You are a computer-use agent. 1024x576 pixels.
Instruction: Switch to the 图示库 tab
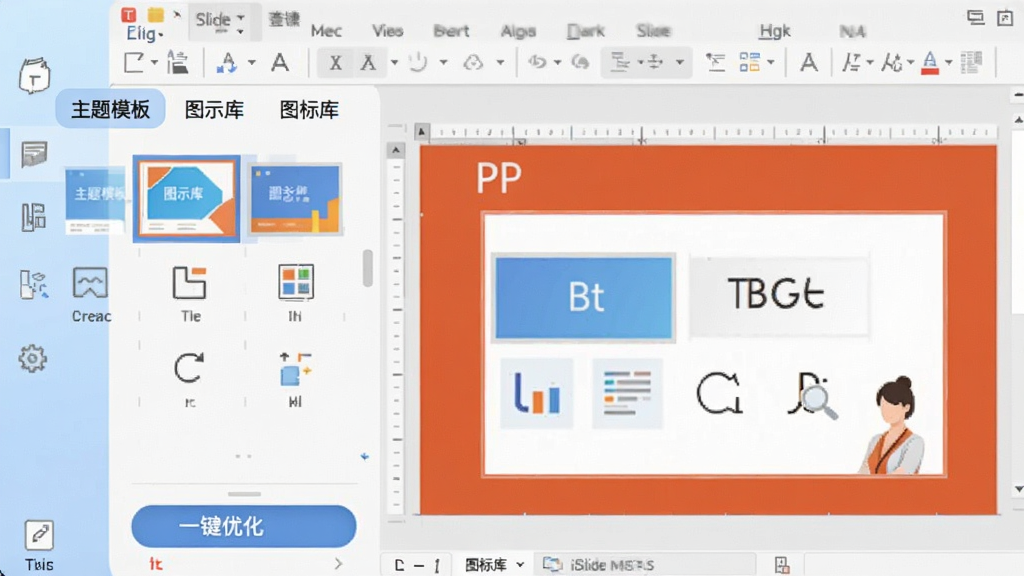tap(214, 110)
